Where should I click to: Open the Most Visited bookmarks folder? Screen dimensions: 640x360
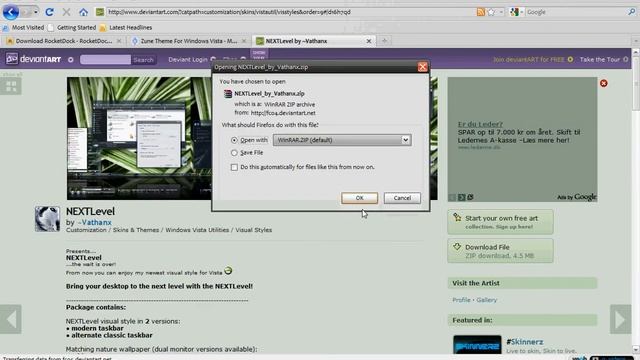click(x=23, y=27)
